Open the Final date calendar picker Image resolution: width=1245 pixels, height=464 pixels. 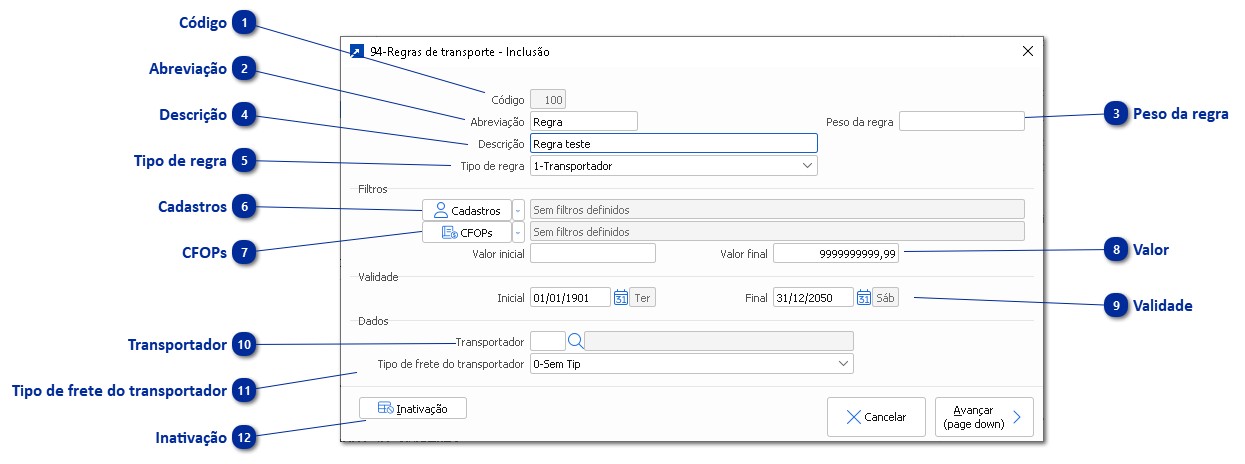[864, 297]
